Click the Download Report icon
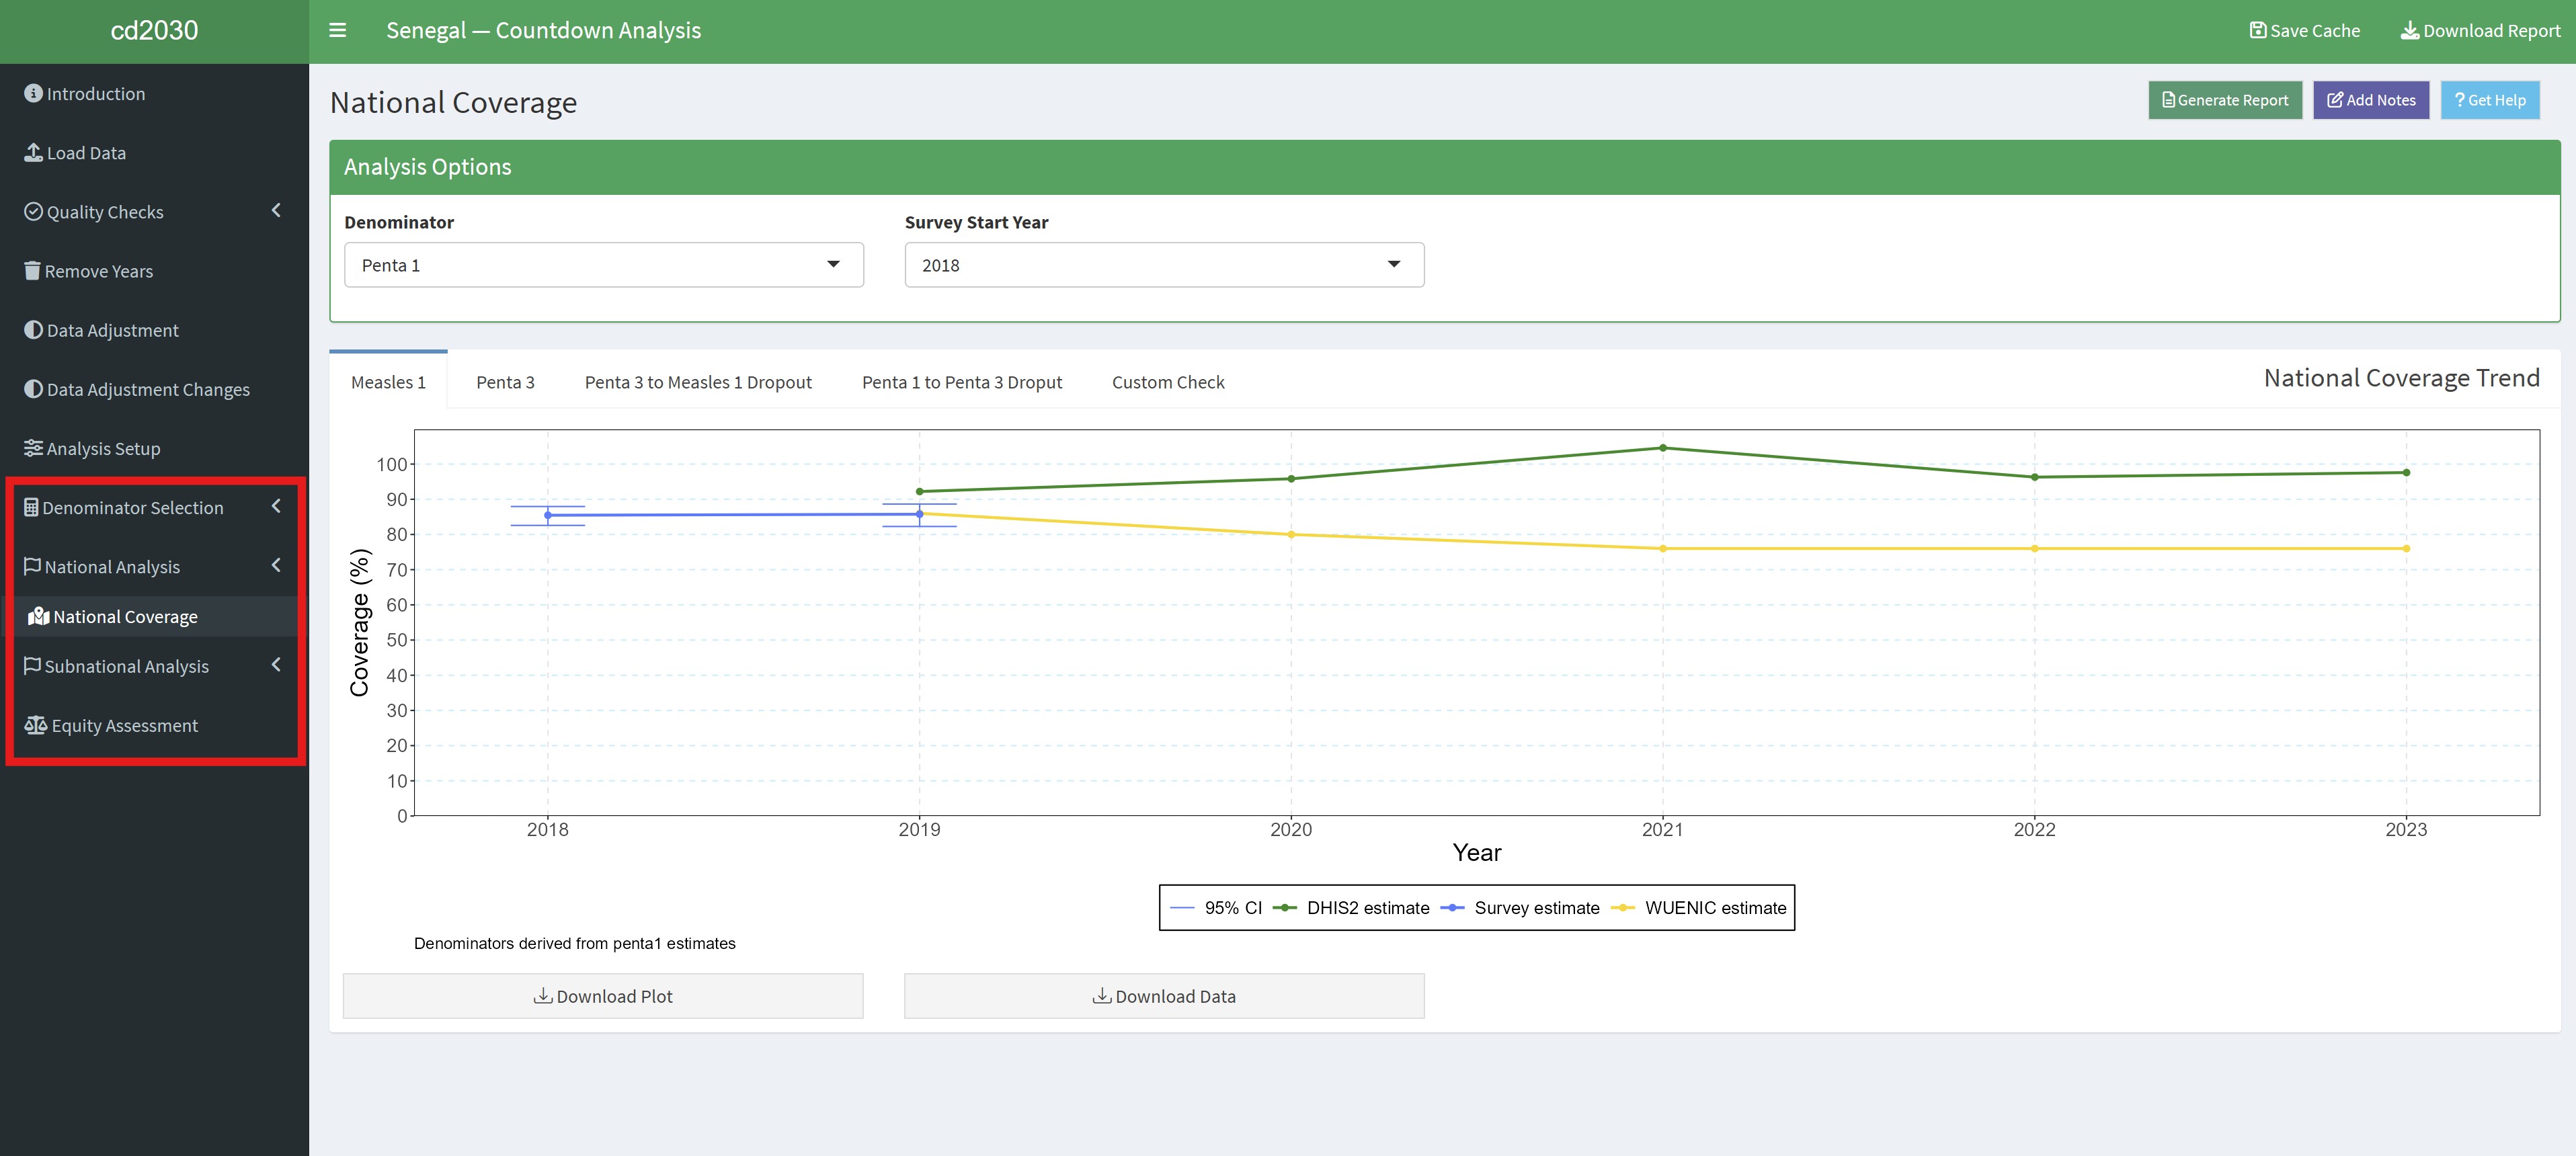 (2409, 30)
